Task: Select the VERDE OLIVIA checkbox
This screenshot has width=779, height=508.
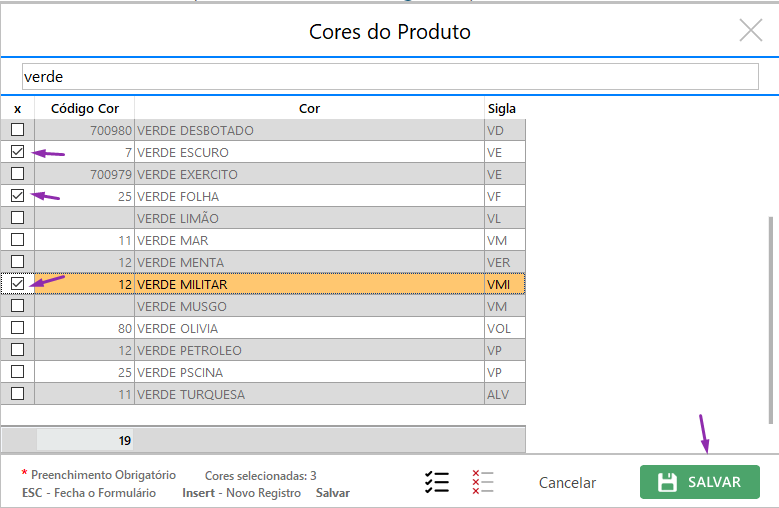Action: 17,328
